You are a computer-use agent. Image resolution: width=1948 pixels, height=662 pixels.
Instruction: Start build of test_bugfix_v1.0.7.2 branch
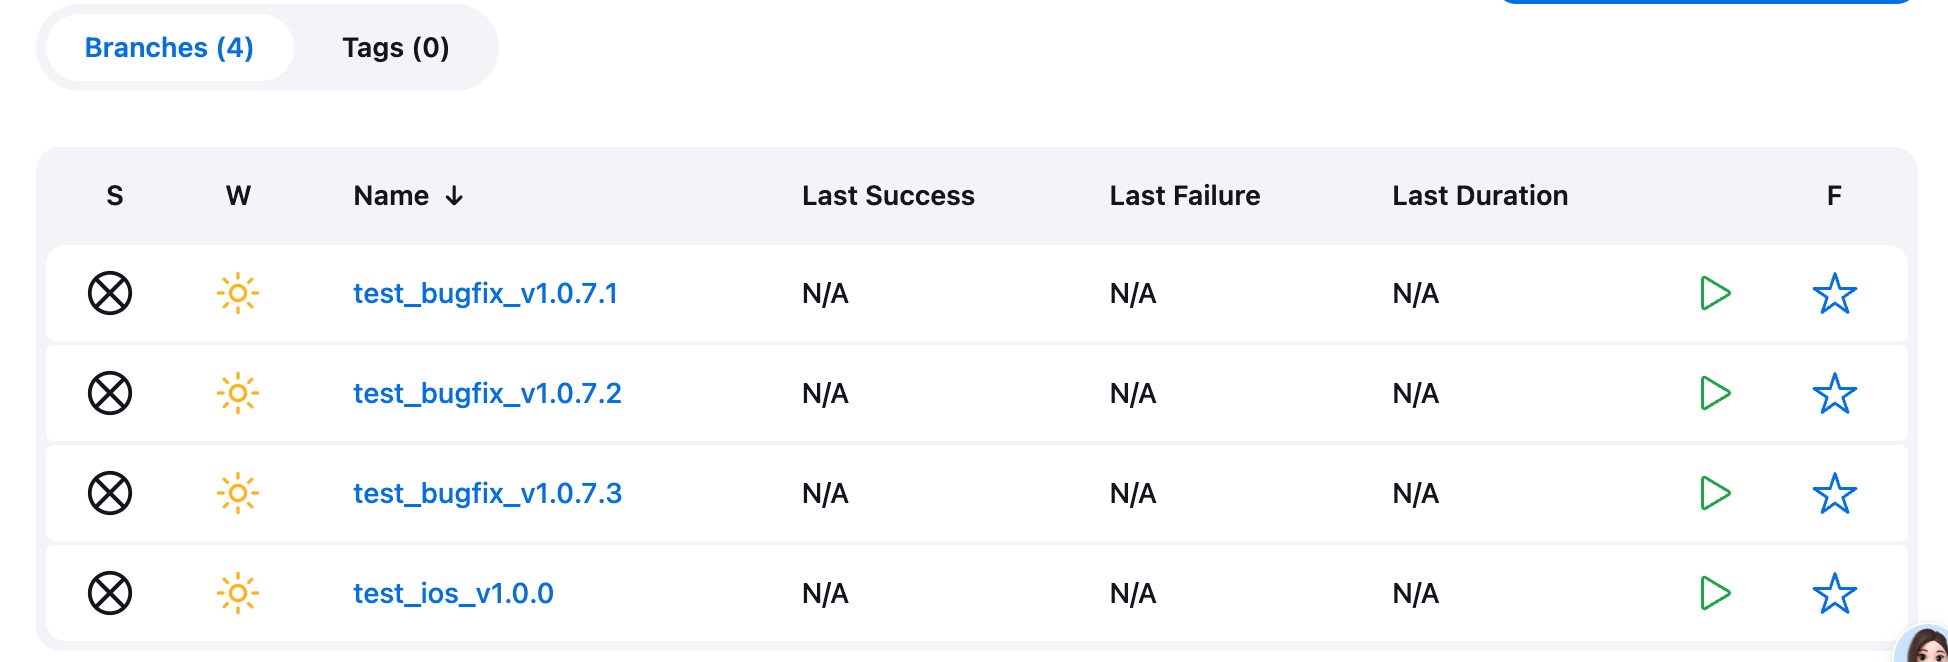(1715, 393)
